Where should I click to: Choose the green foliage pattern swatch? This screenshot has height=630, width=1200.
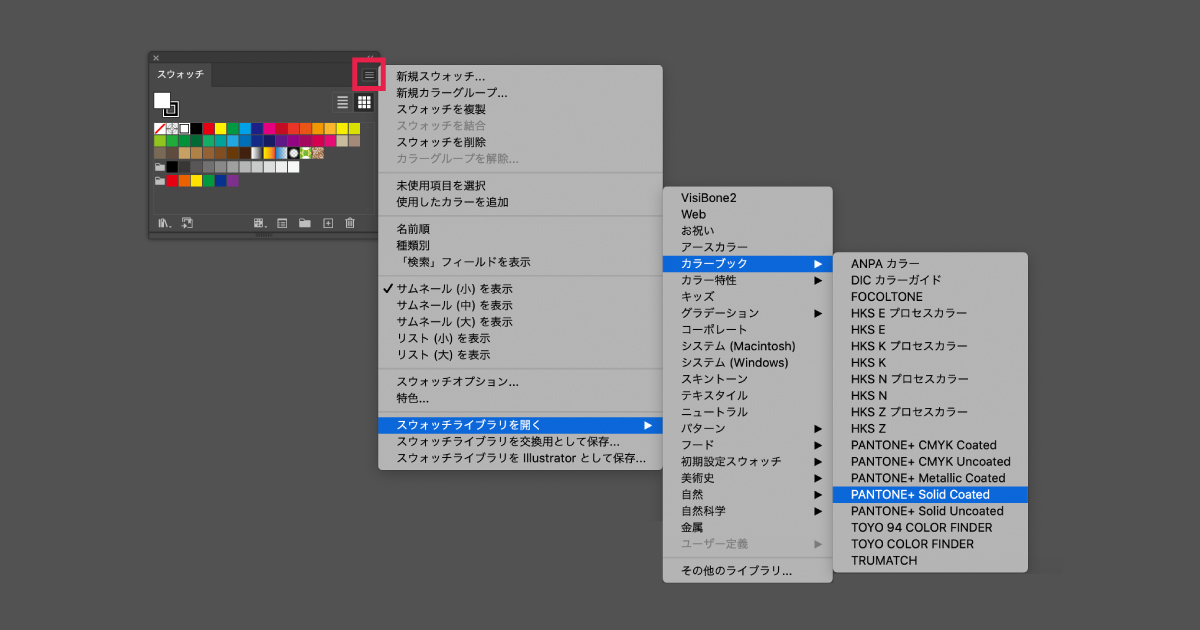pos(306,153)
